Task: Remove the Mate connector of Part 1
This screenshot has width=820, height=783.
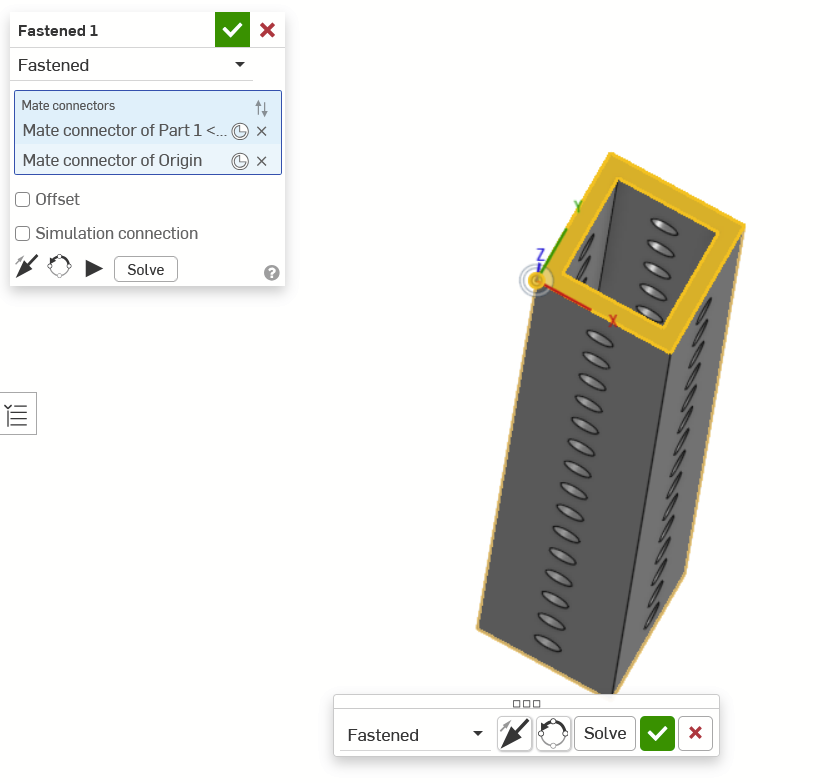Action: point(261,131)
